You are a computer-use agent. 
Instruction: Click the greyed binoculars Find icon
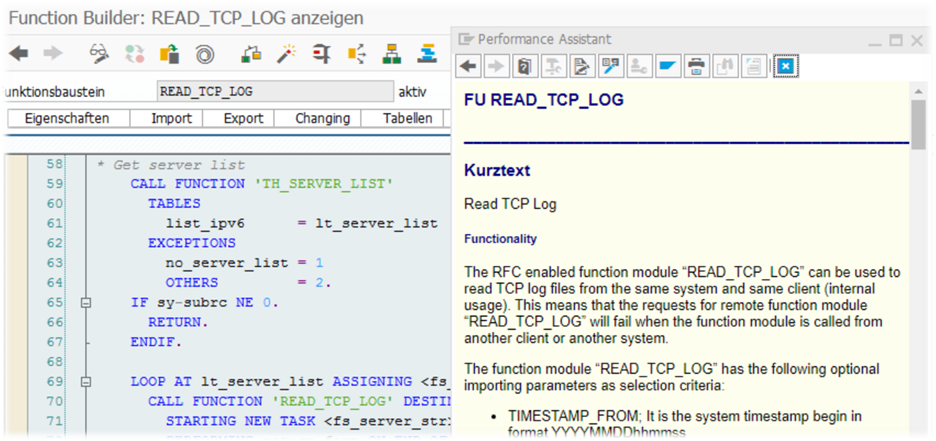[x=724, y=66]
